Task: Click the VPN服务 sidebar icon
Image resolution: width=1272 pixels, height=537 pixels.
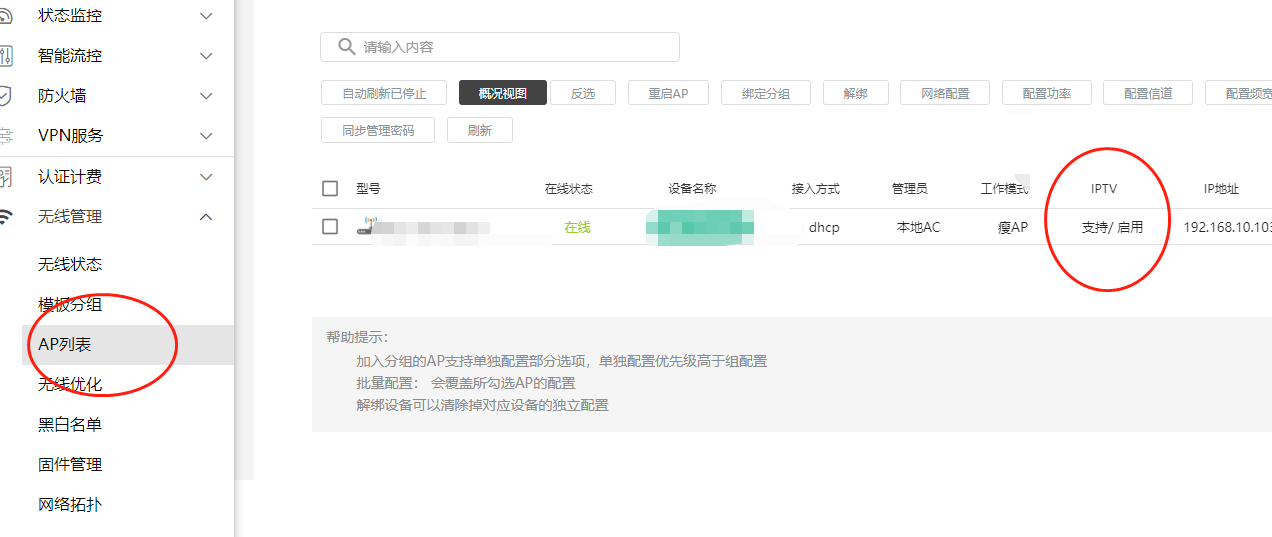Action: (x=5, y=135)
